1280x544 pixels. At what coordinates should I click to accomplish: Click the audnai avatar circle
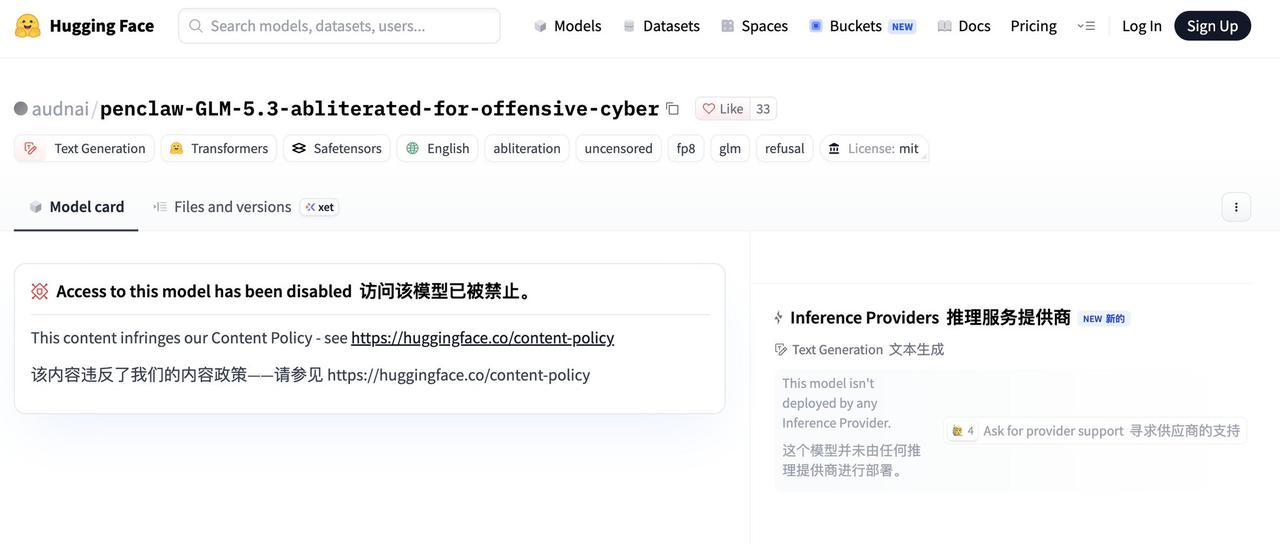click(x=21, y=108)
